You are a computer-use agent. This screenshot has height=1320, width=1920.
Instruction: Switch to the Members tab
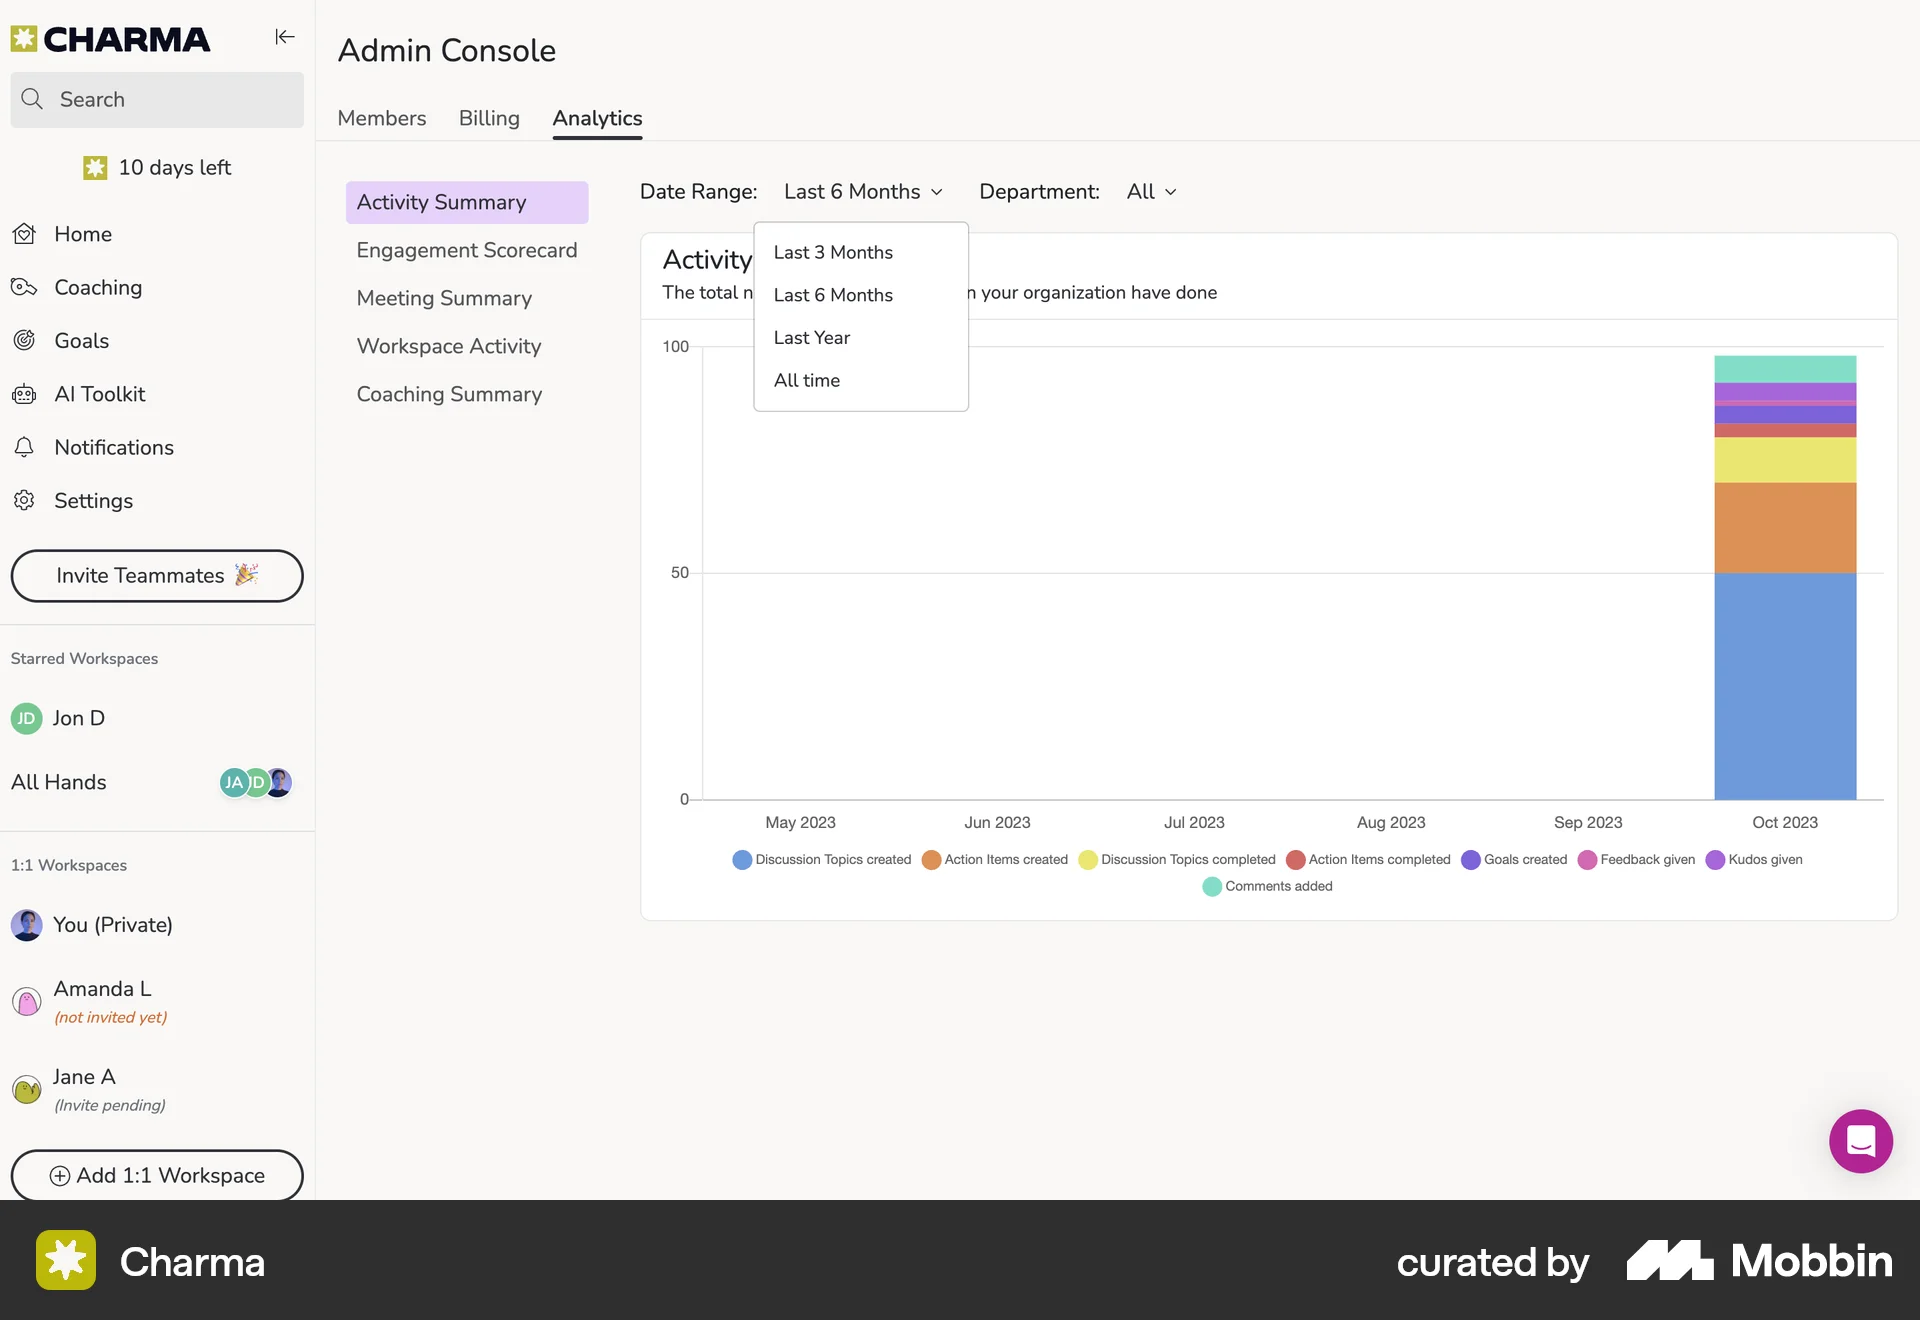click(381, 118)
